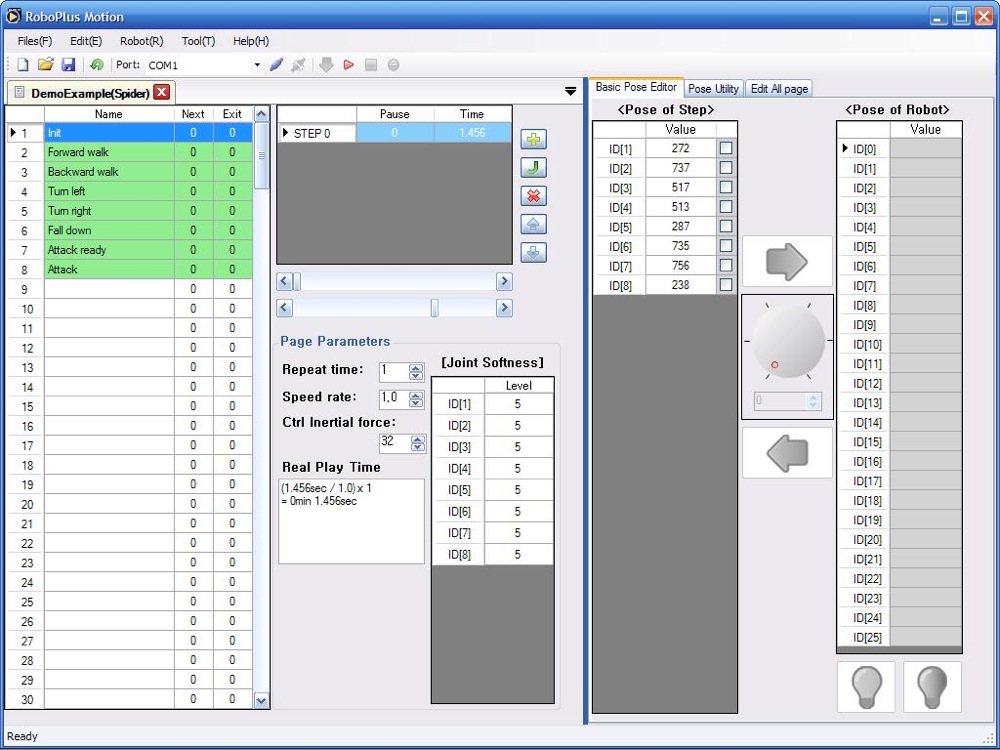1000x750 pixels.
Task: Click the page list scrollbar thumb
Action: 261,155
